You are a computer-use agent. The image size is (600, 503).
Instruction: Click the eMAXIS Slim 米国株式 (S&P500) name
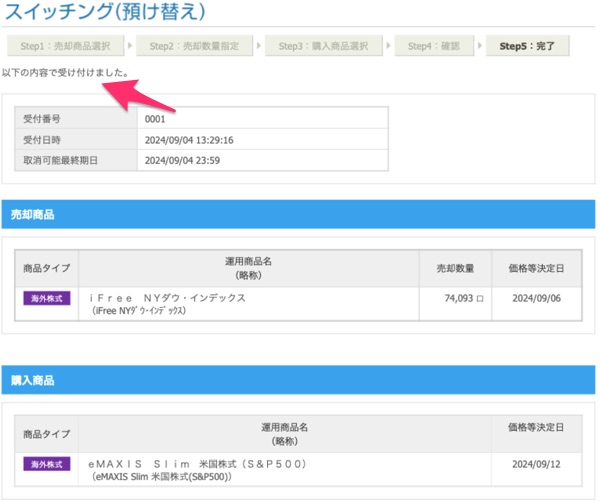pyautogui.click(x=197, y=464)
